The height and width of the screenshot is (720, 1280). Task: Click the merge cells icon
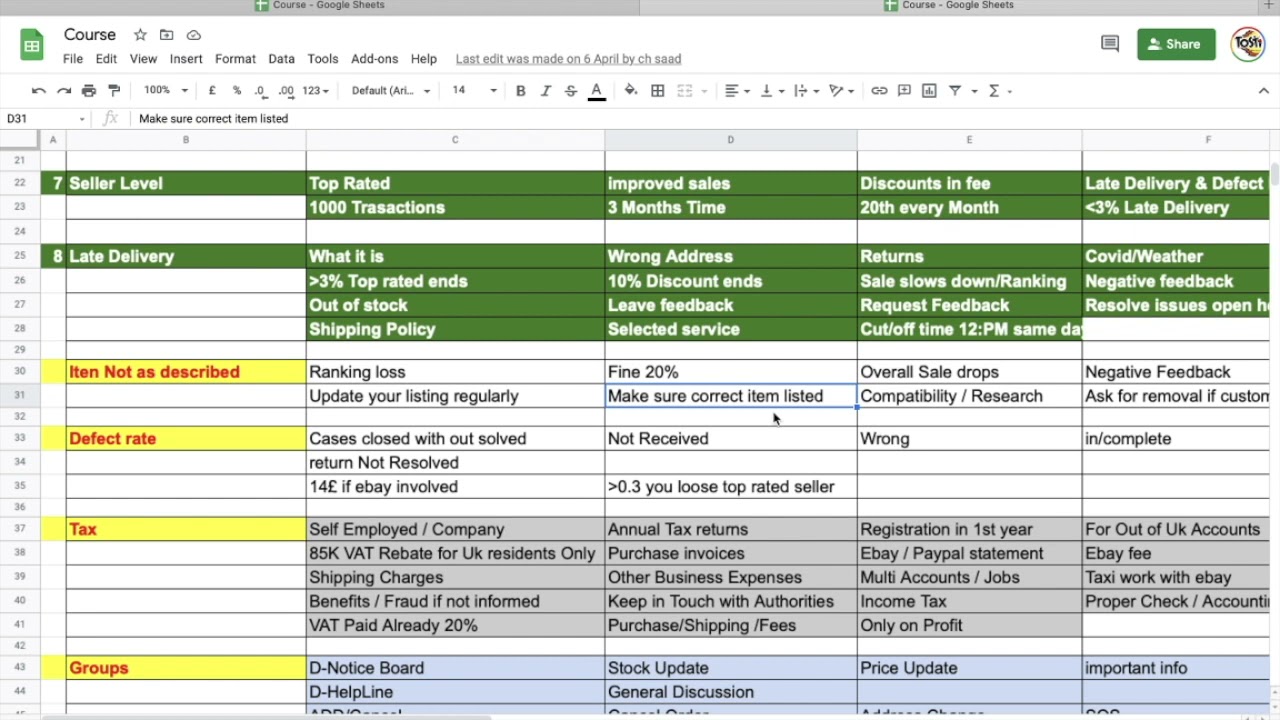685,91
